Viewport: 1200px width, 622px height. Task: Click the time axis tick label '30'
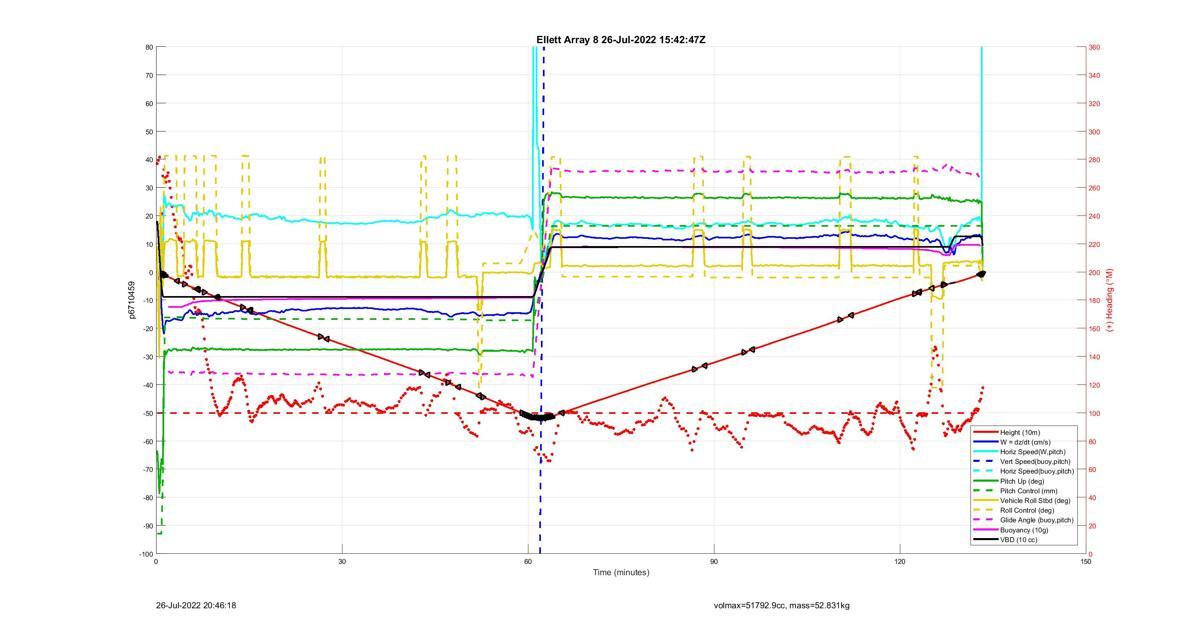tap(342, 562)
